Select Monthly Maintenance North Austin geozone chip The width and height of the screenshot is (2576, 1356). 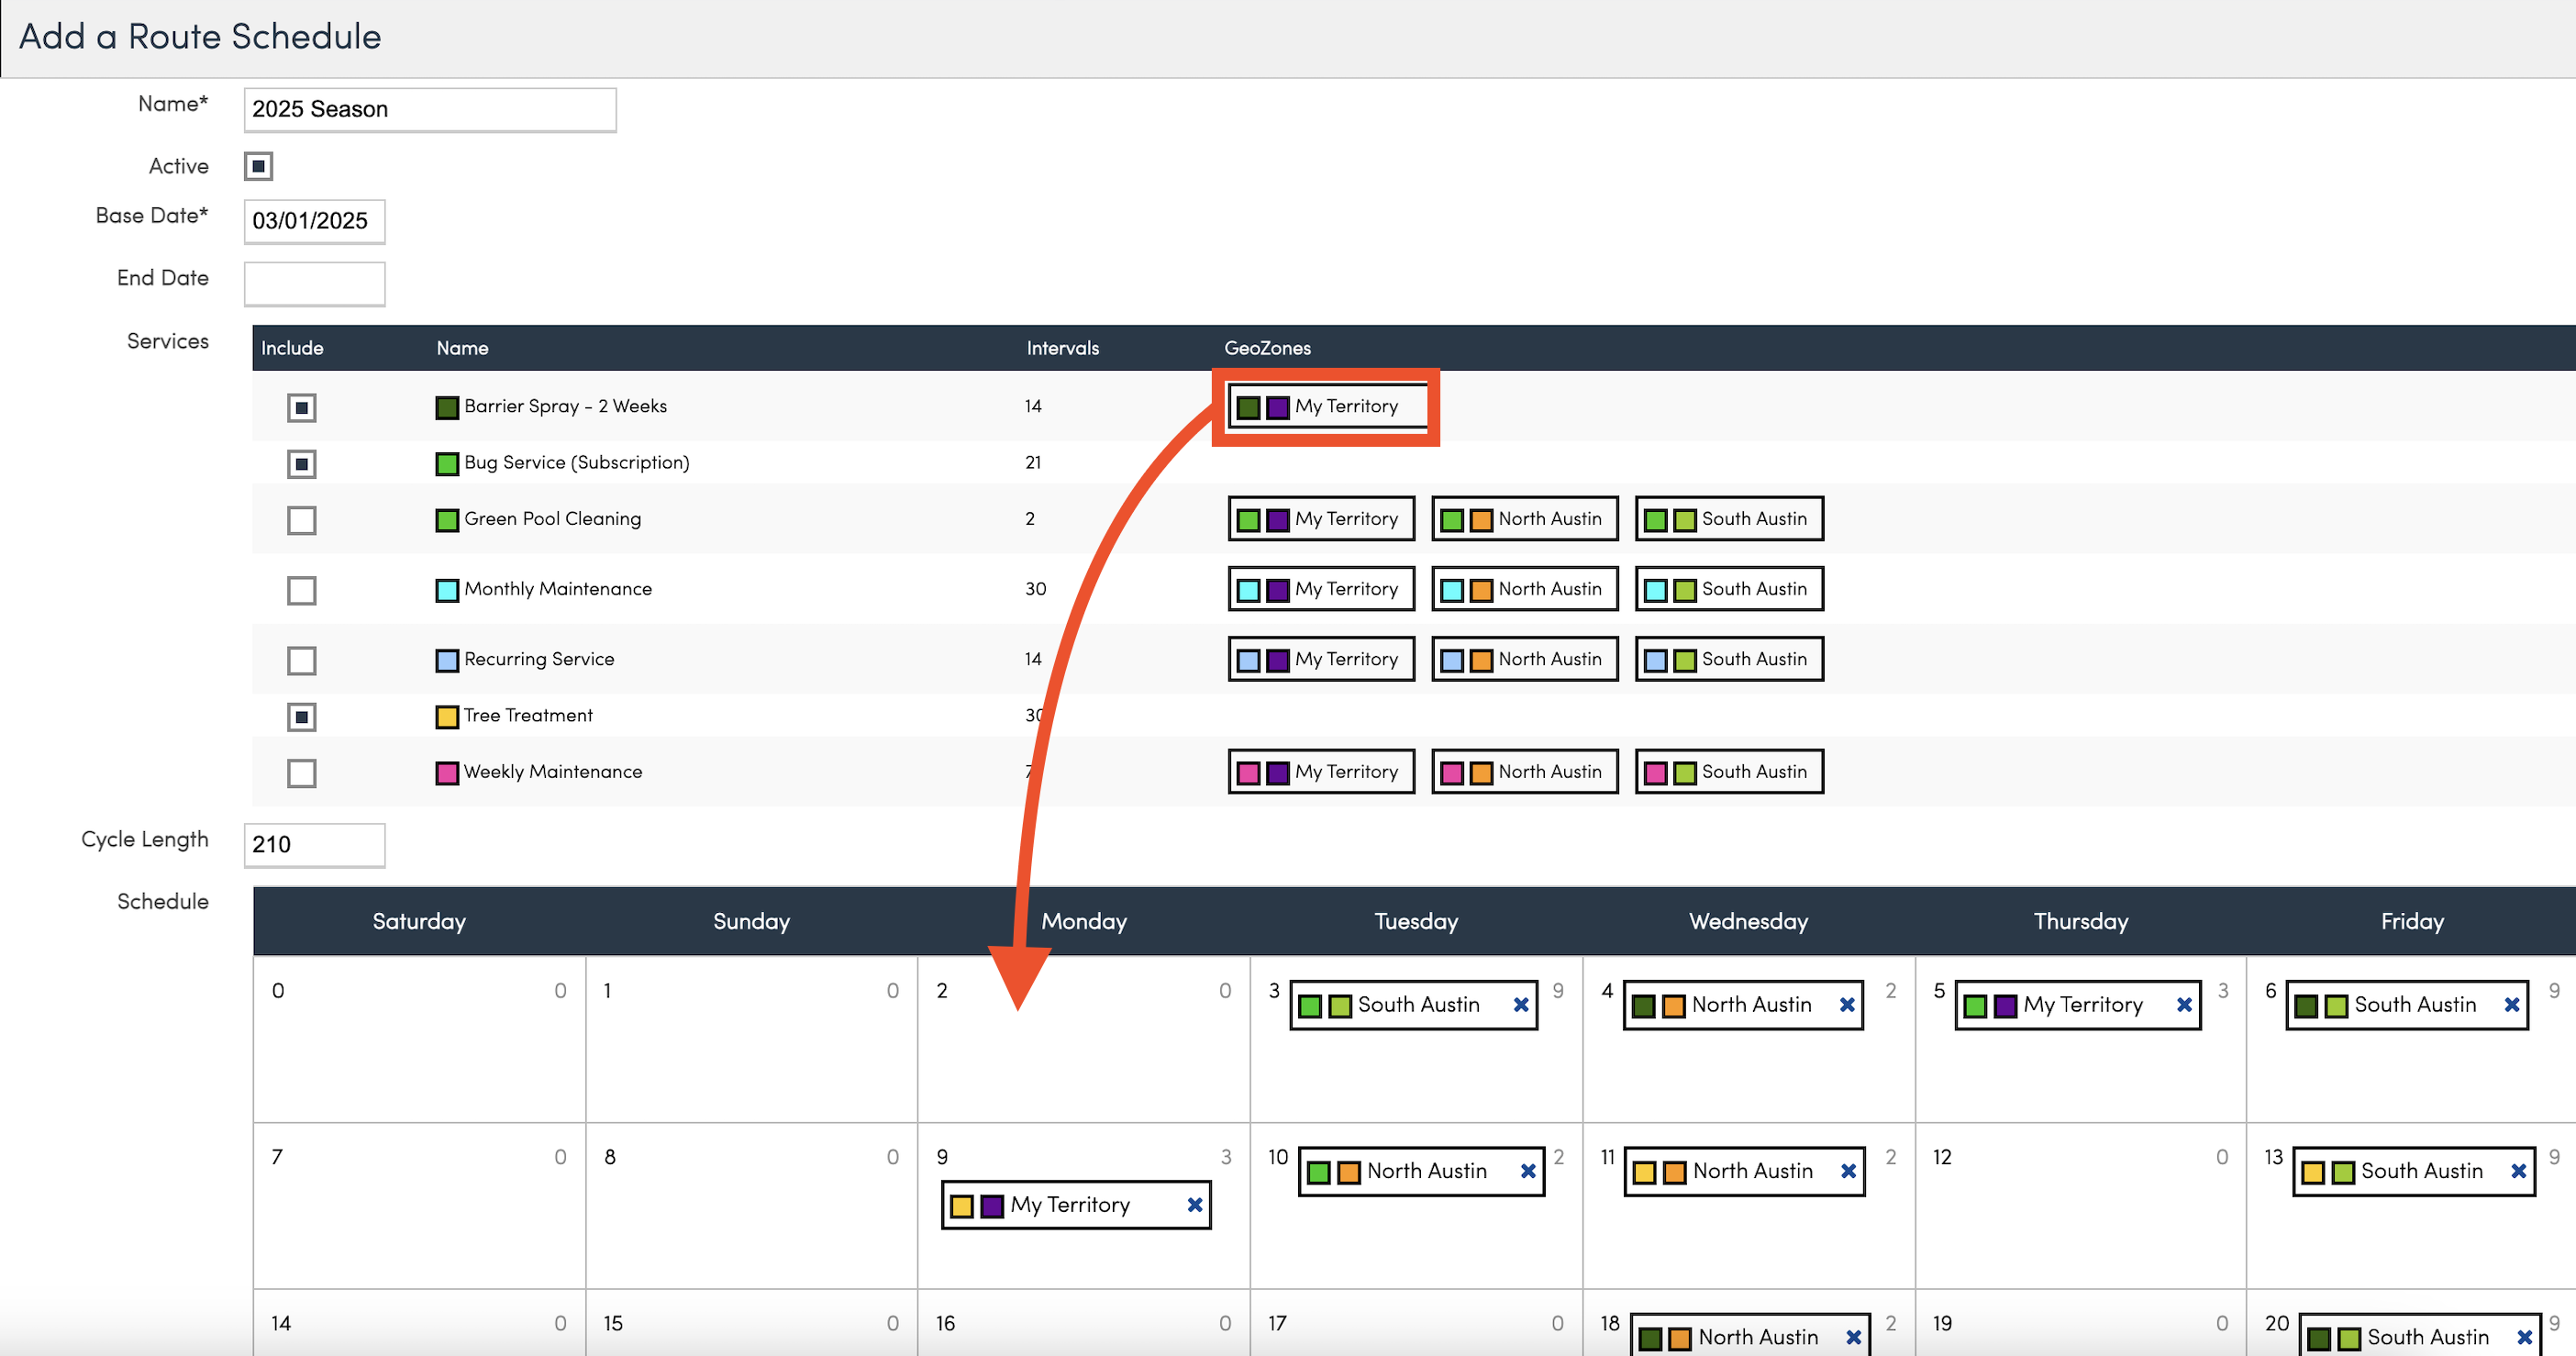pos(1524,589)
